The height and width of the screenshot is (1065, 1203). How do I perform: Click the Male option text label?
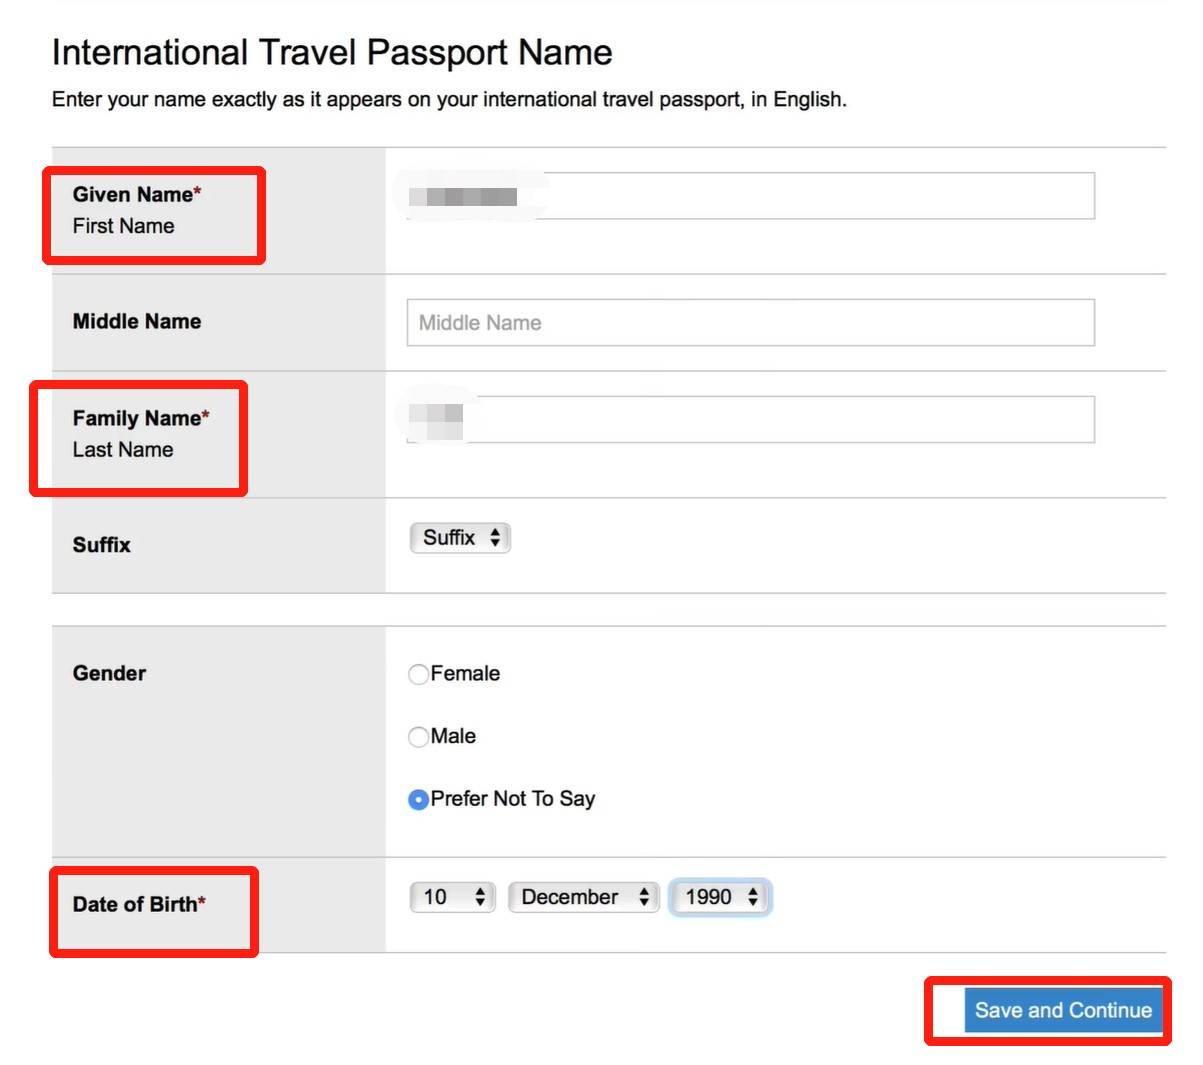[453, 737]
